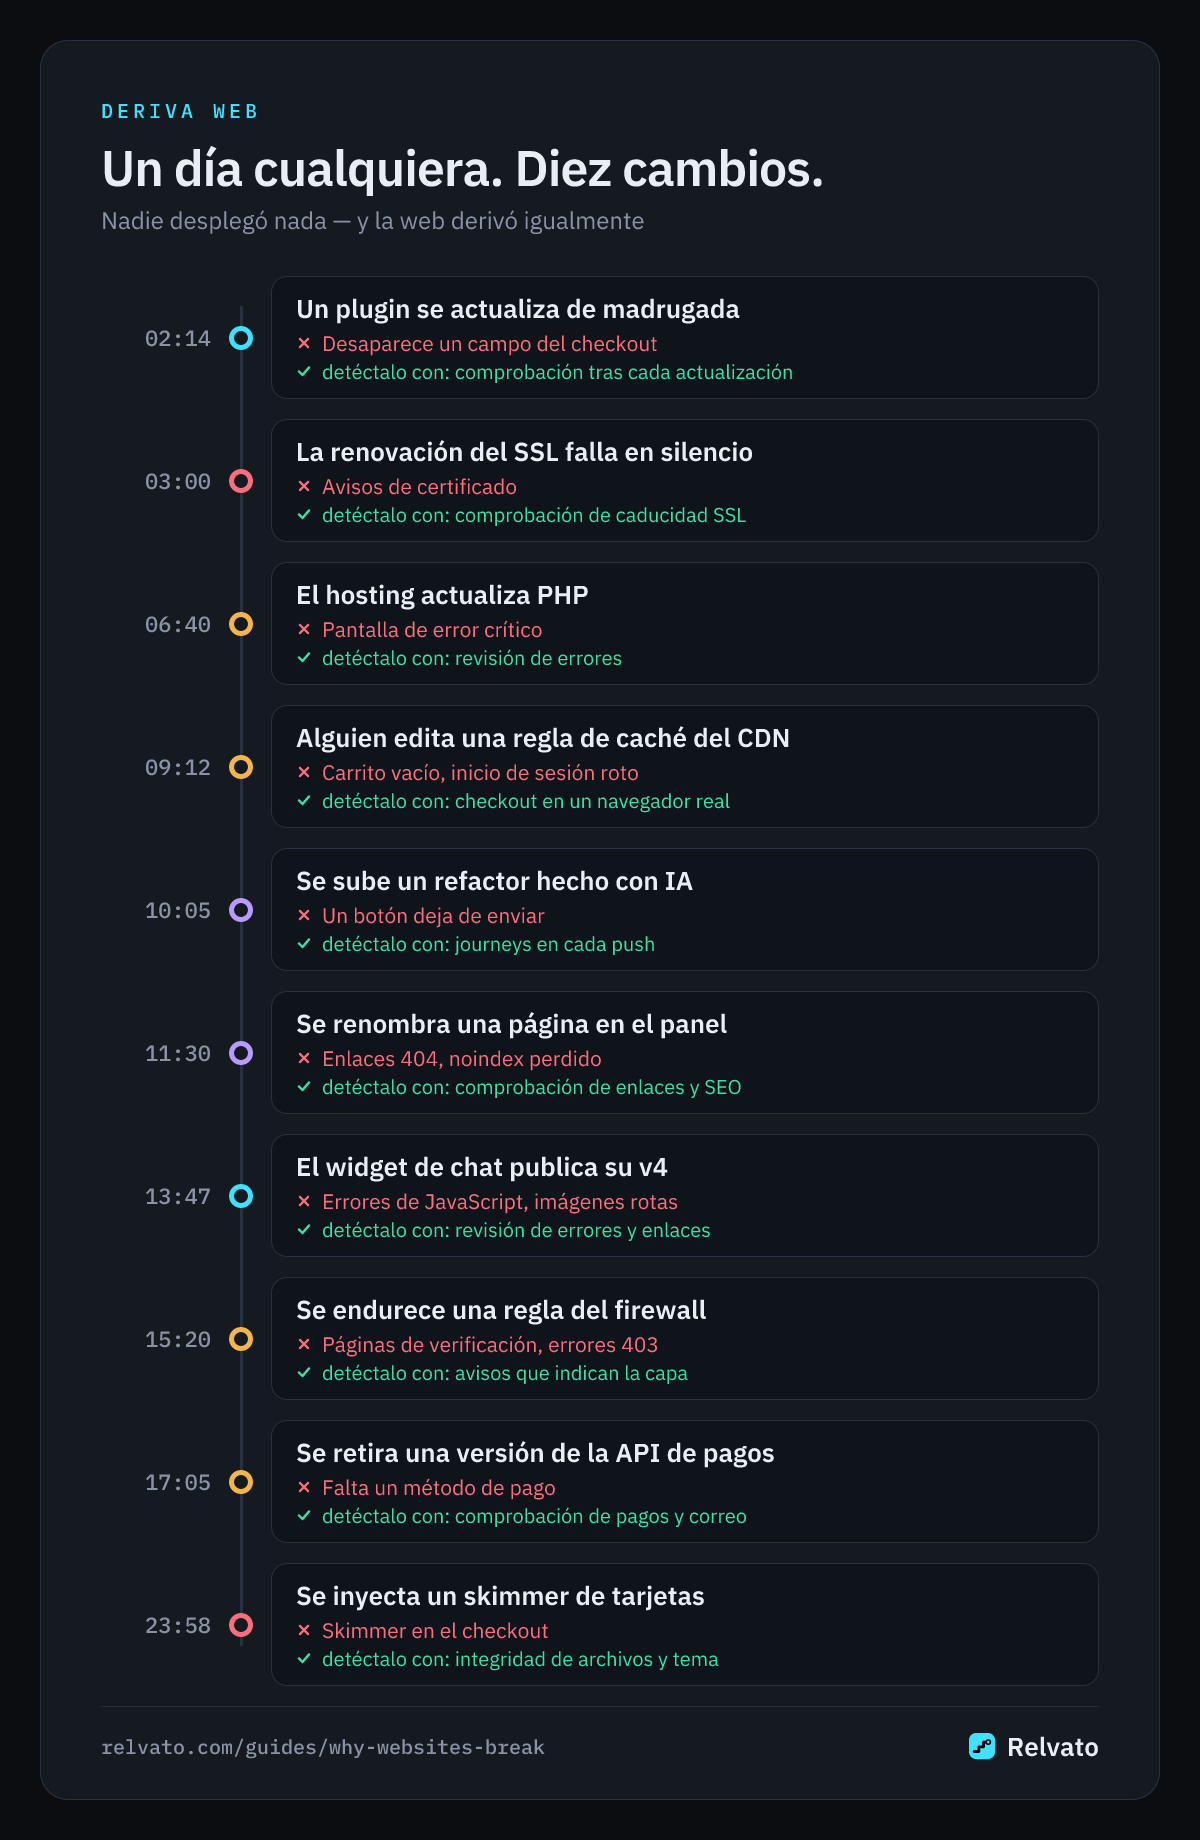Click the red X next to 'Pantalla de error crítico'
This screenshot has height=1840, width=1200.
pyautogui.click(x=304, y=629)
